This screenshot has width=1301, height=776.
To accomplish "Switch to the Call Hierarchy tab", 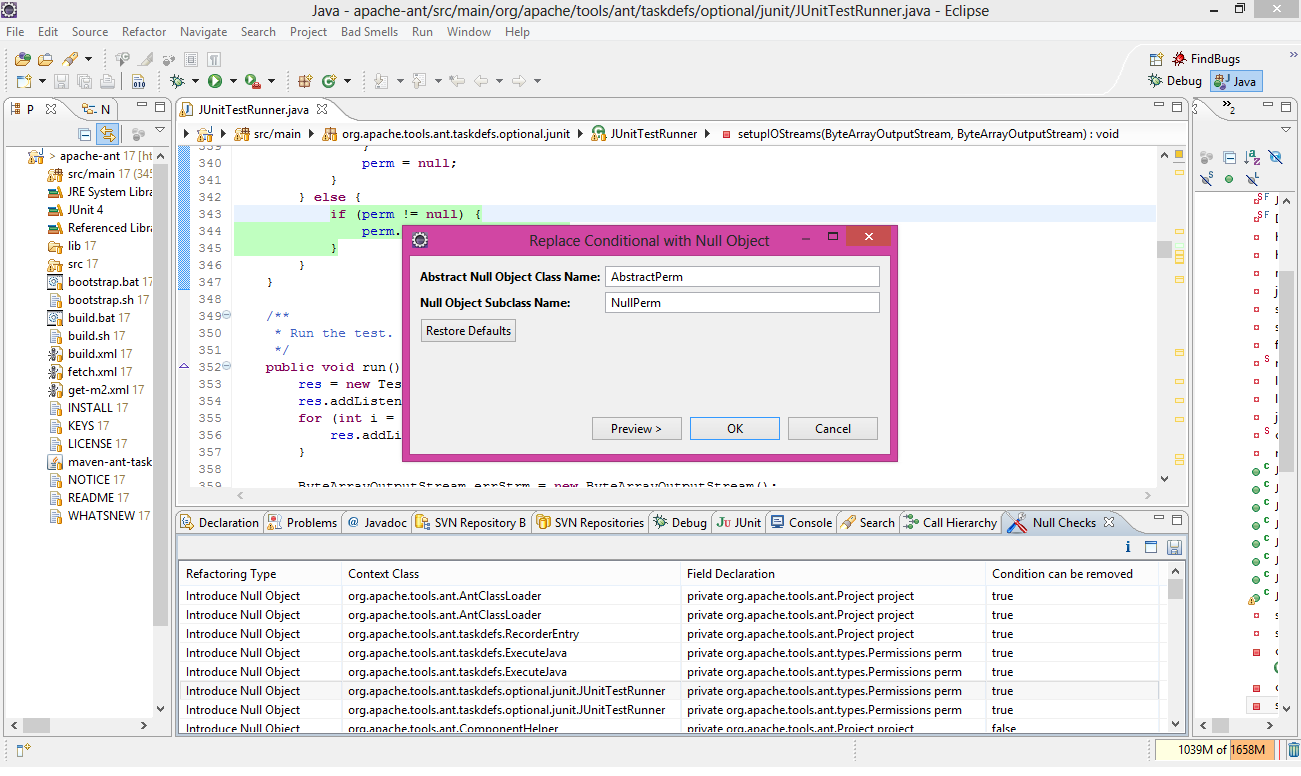I will [x=950, y=522].
